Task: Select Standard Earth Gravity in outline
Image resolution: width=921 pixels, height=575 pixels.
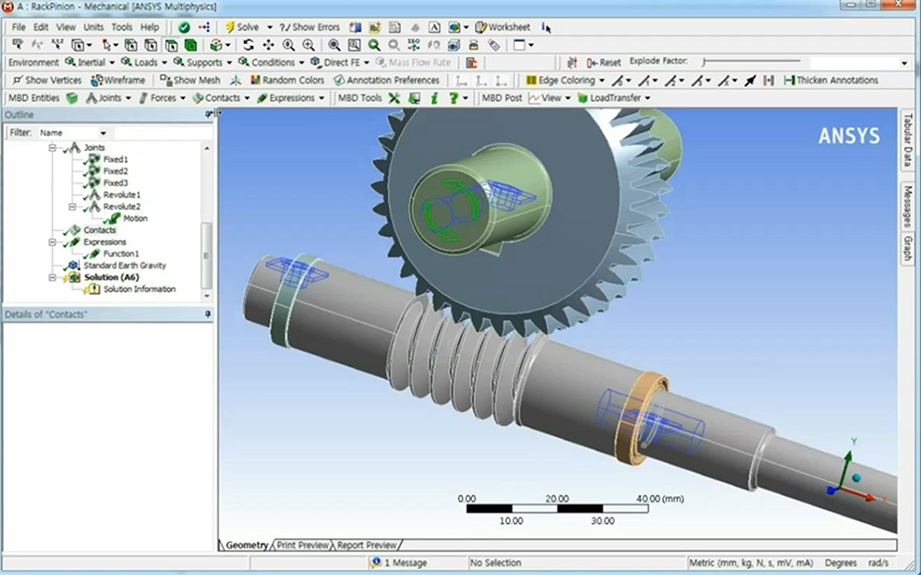Action: coord(125,265)
